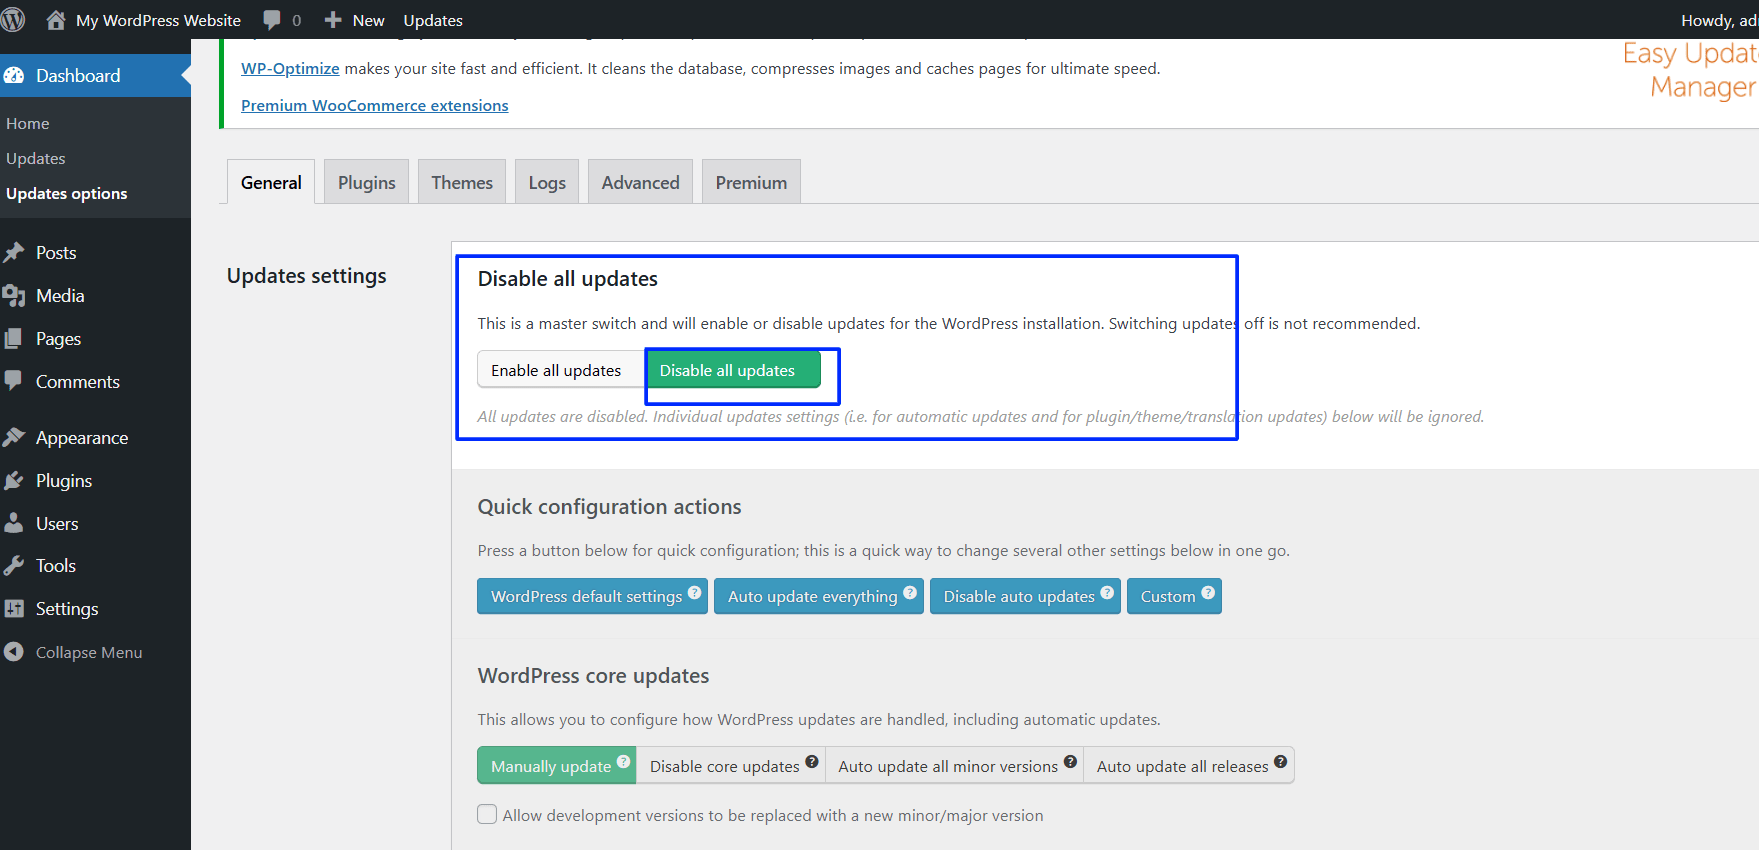Click Disable auto updates button
This screenshot has height=850, width=1759.
[x=1025, y=596]
